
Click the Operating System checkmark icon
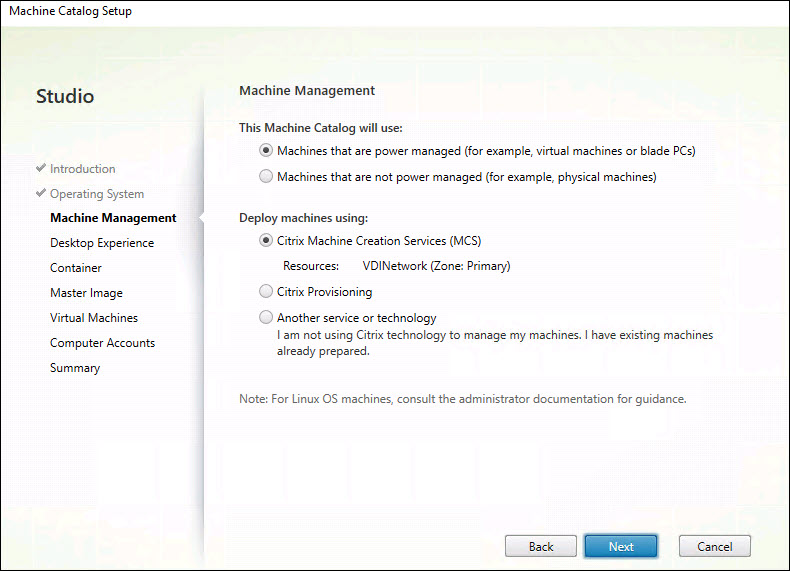point(41,194)
